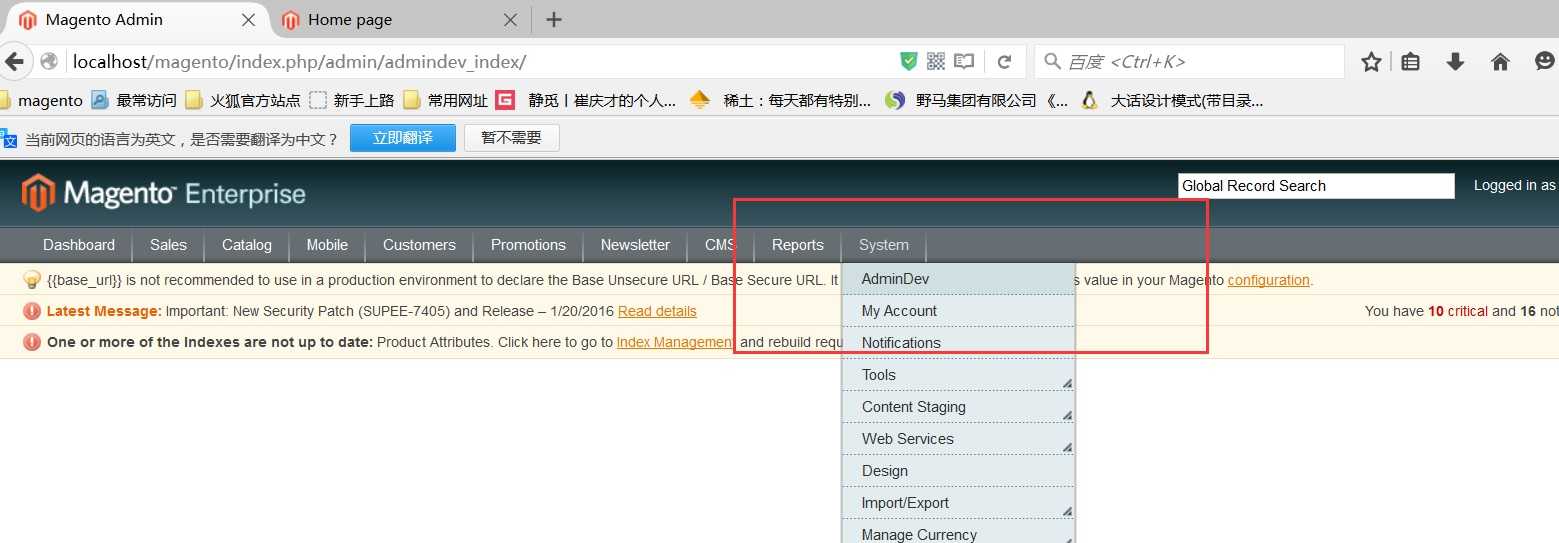
Task: Click the 立即翻译 translate button
Action: 403,138
